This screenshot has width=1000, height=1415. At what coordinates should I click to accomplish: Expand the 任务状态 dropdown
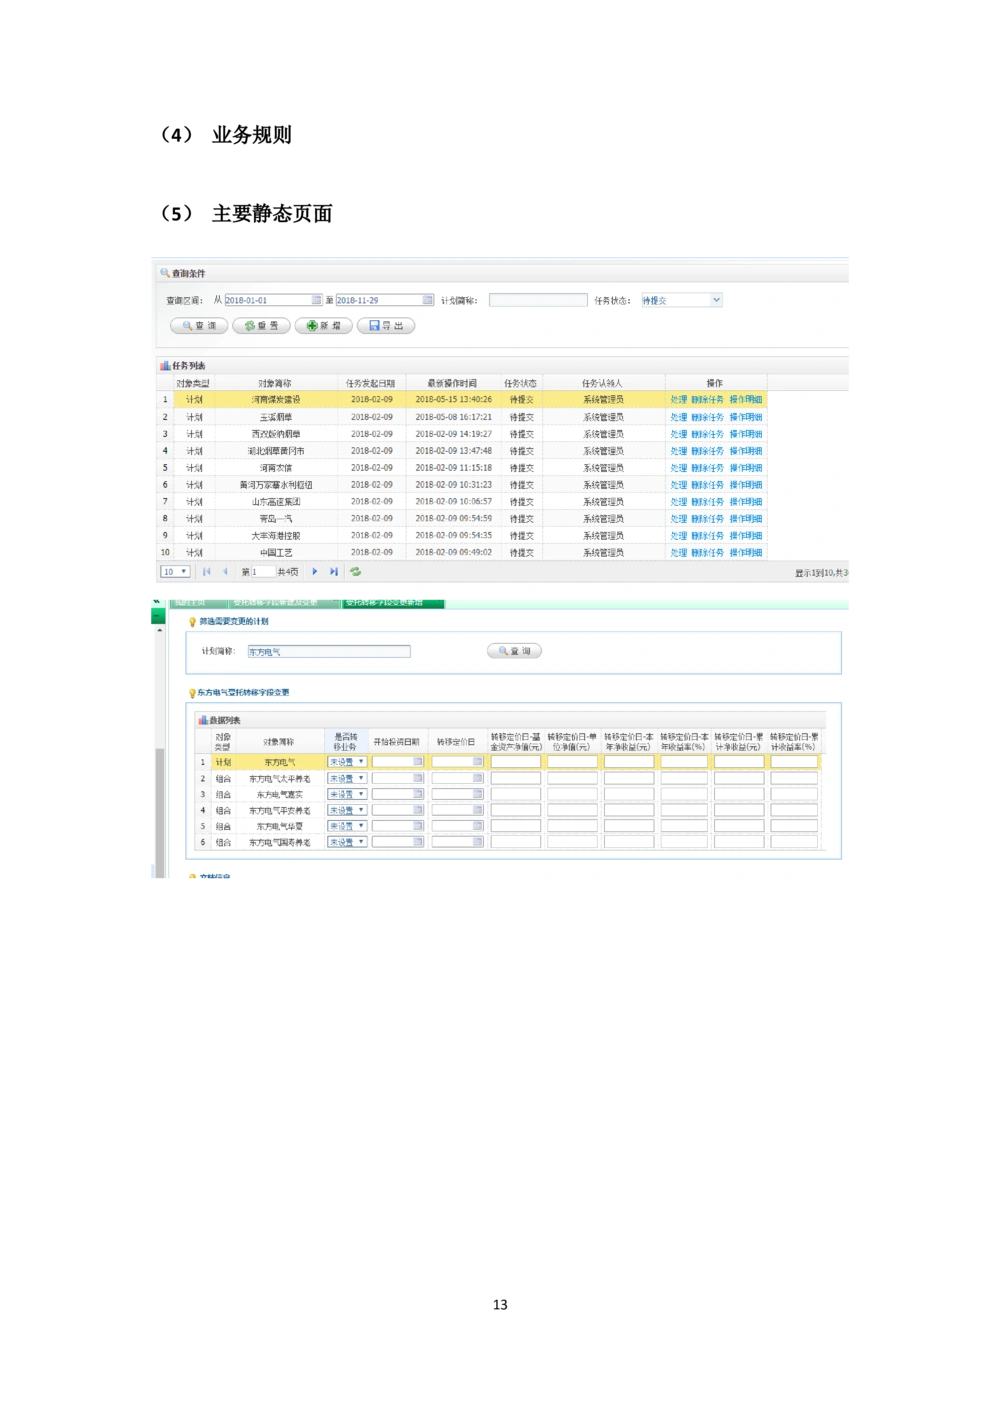716,300
